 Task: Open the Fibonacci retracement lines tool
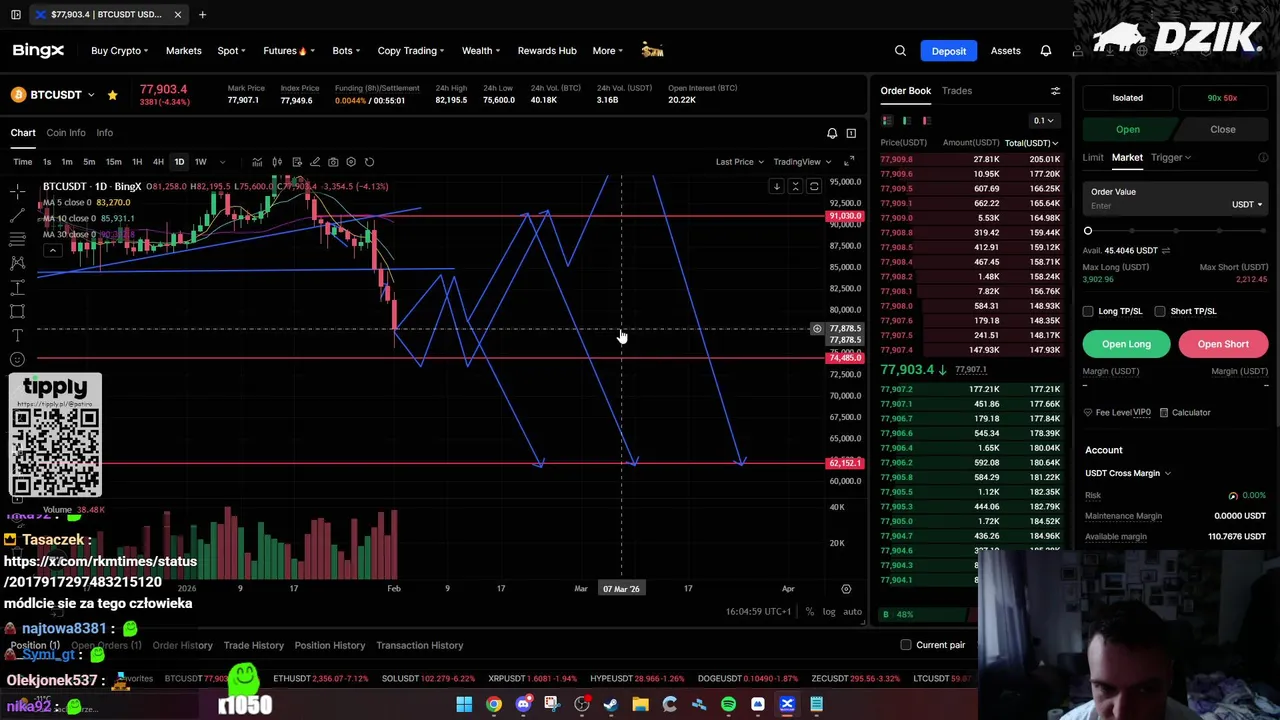coord(17,238)
